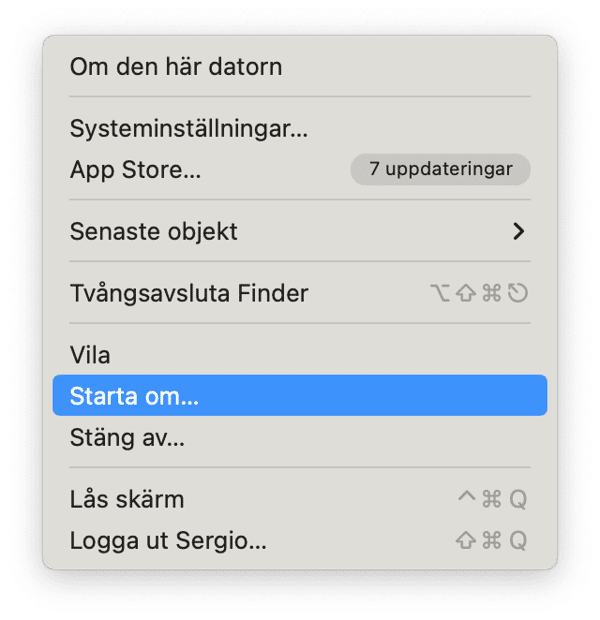The height and width of the screenshot is (620, 600).
Task: Click circular arrow symbol beside Tvångsavsluta Finder
Action: [x=518, y=293]
